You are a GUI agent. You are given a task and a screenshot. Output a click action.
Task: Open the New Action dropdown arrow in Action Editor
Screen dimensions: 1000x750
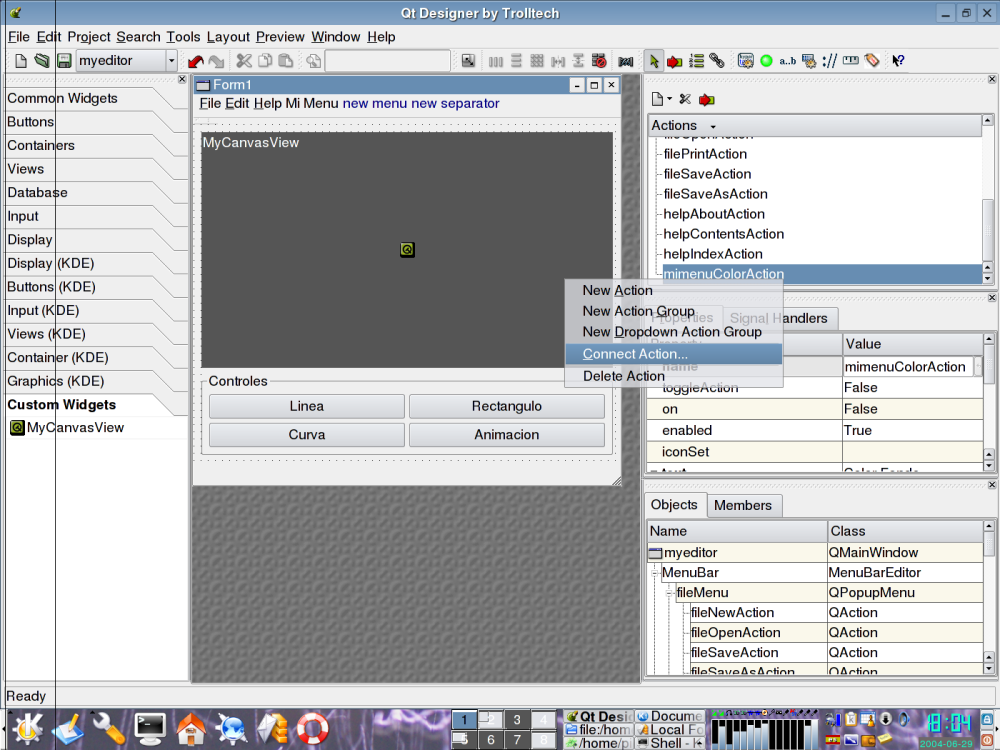669,99
